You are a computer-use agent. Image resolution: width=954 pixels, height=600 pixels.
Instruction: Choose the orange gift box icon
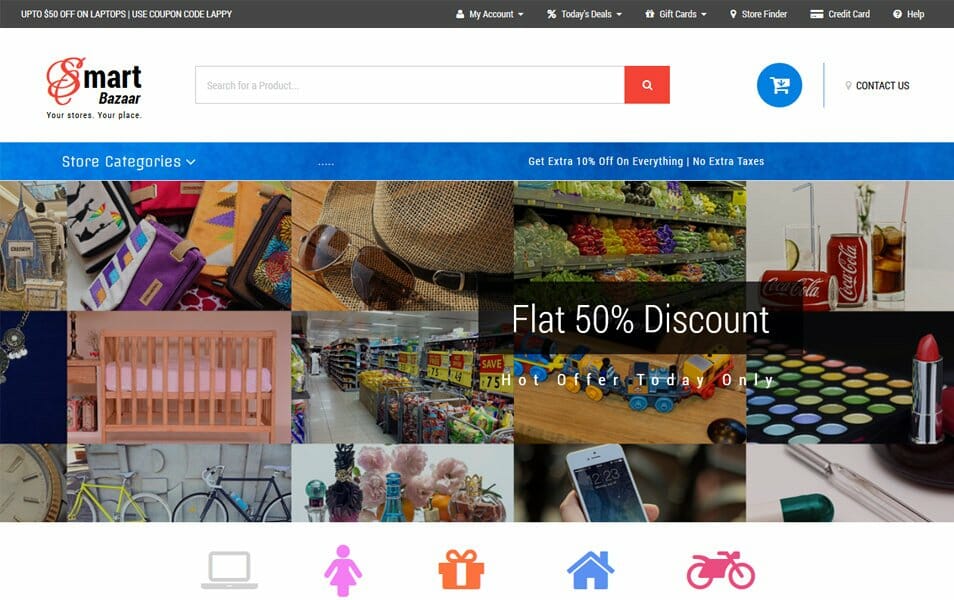click(461, 570)
